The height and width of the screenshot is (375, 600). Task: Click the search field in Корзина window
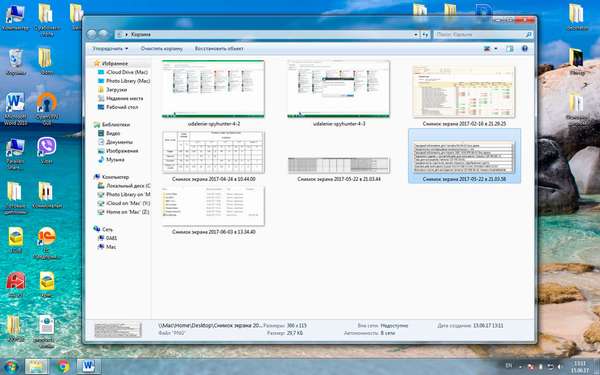point(483,34)
